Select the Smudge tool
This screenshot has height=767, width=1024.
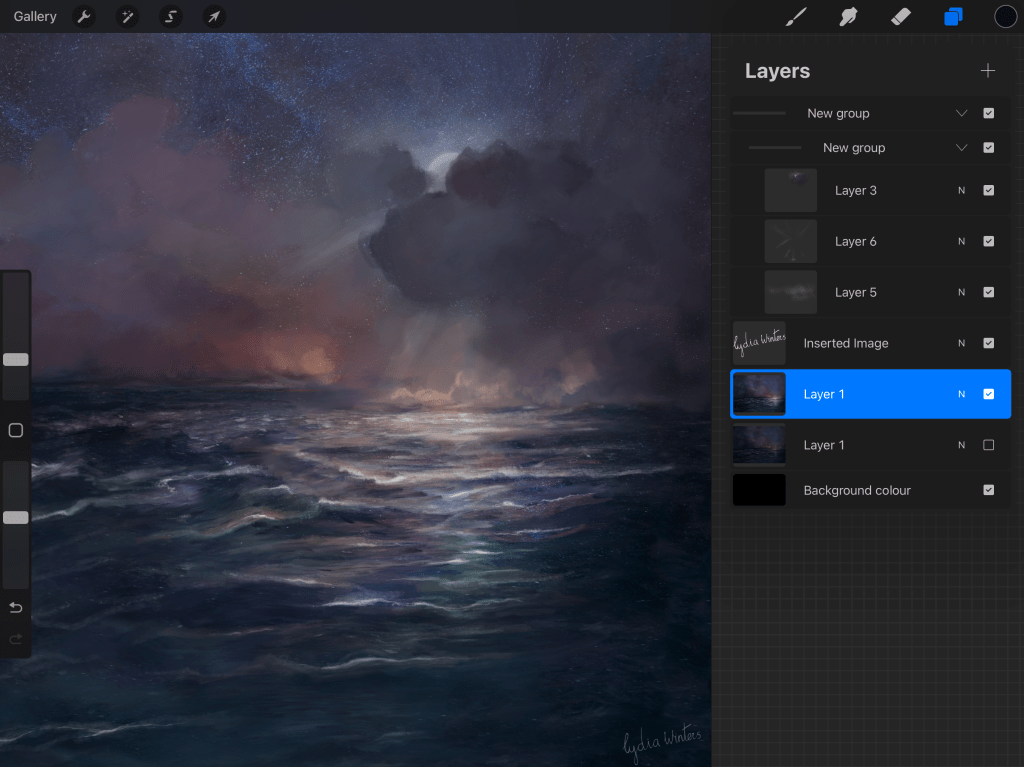tap(849, 17)
